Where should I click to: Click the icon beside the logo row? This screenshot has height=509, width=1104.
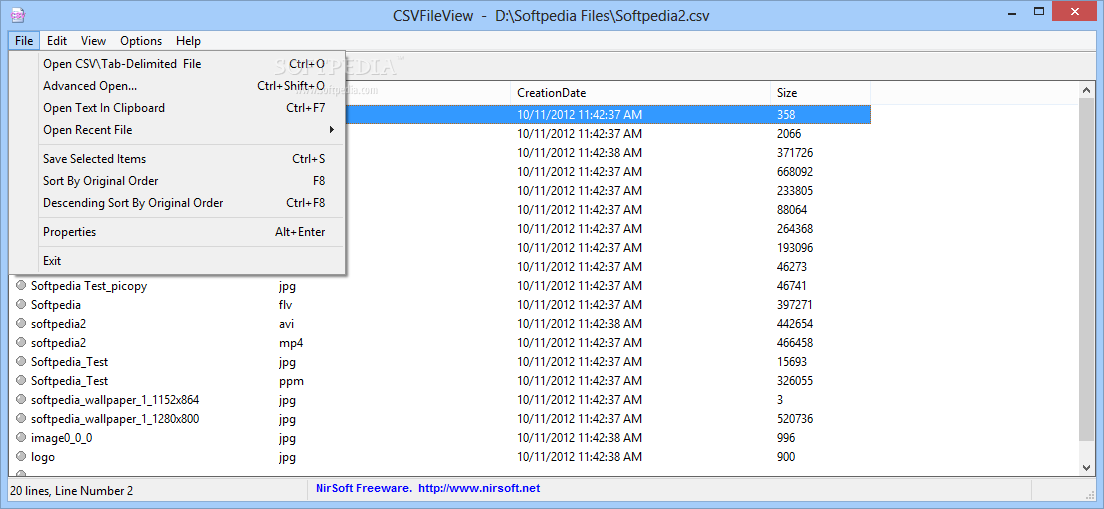[x=21, y=457]
